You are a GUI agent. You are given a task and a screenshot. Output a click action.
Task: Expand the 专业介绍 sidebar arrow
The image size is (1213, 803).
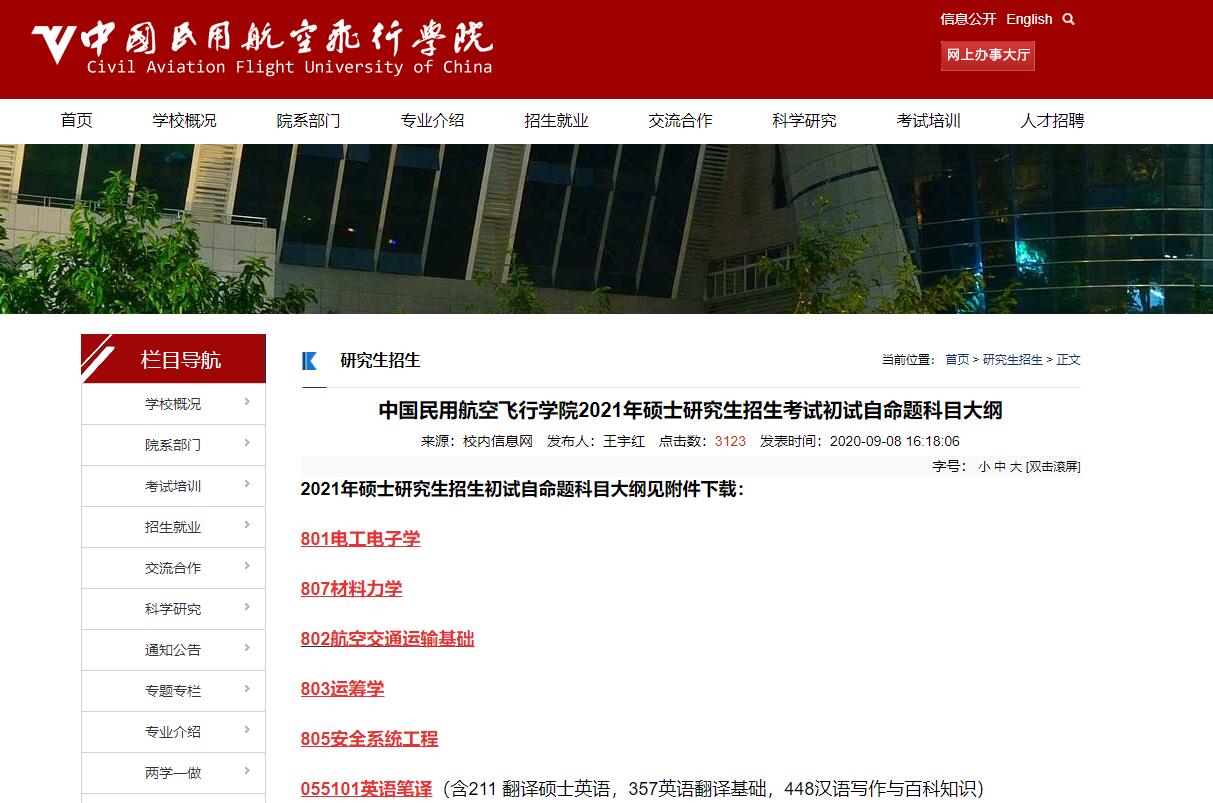click(246, 730)
